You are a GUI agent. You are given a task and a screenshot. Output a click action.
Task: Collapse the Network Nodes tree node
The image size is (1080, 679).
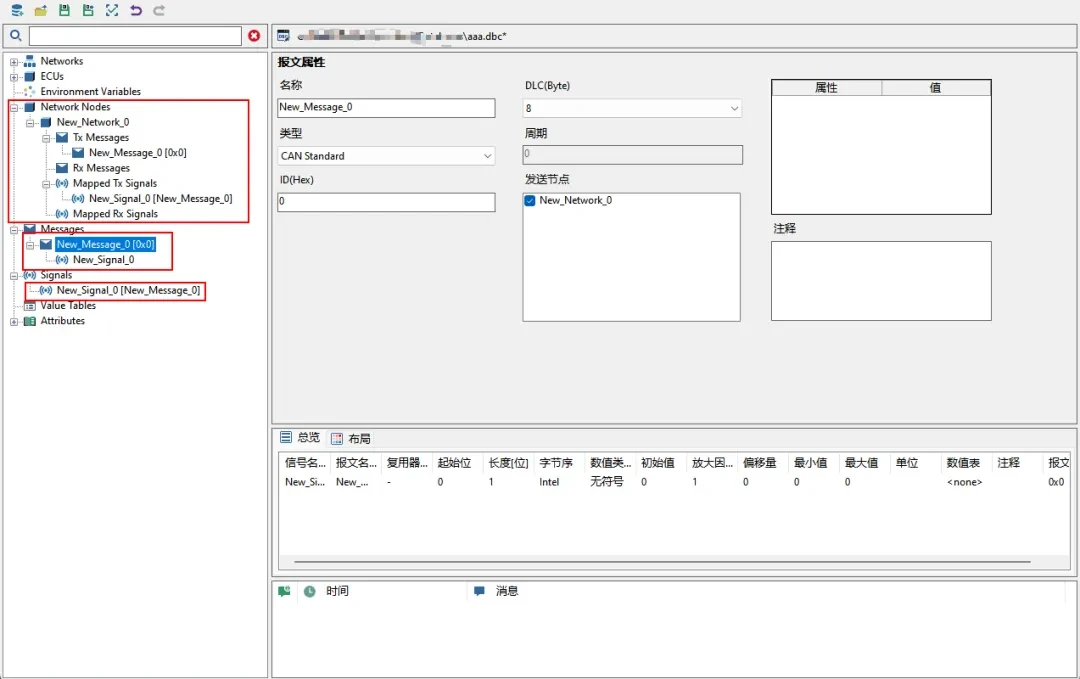pyautogui.click(x=14, y=107)
